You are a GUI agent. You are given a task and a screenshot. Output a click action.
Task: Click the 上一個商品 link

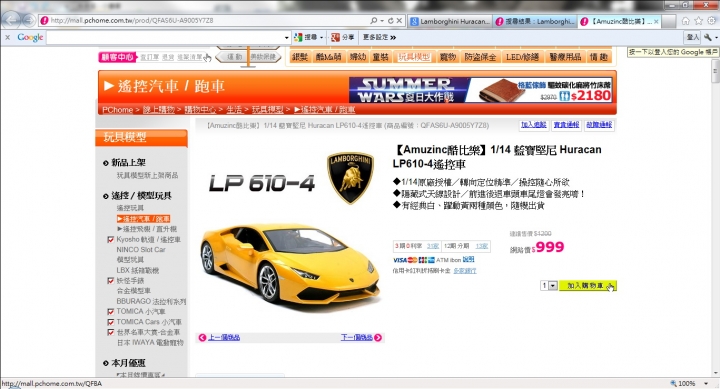[x=224, y=338]
